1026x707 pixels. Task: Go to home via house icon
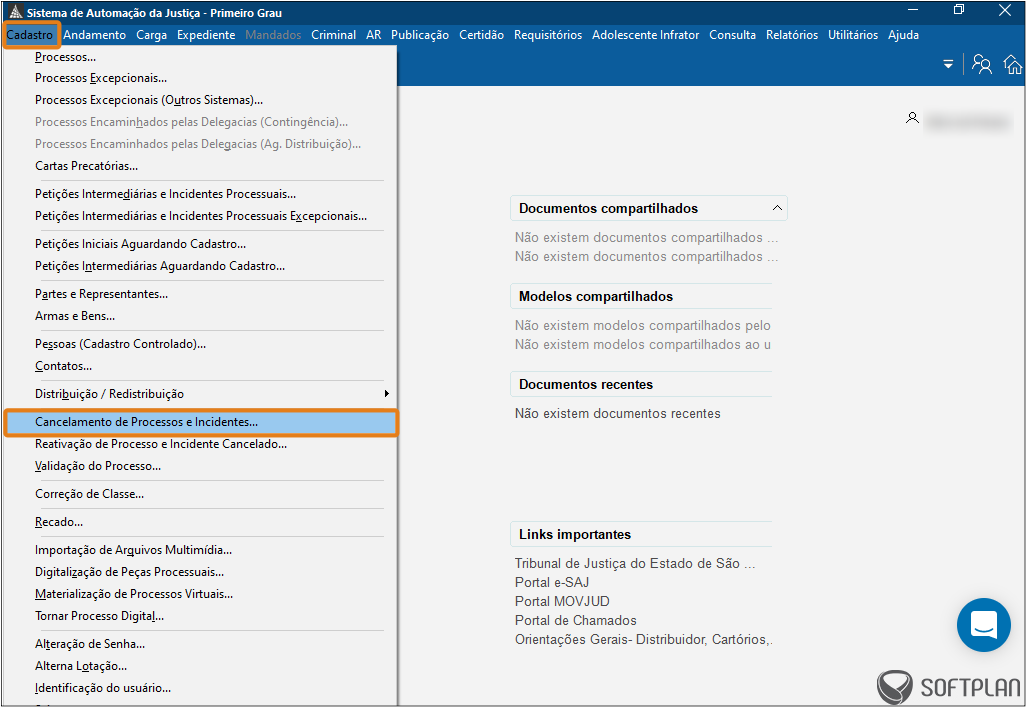point(1012,64)
